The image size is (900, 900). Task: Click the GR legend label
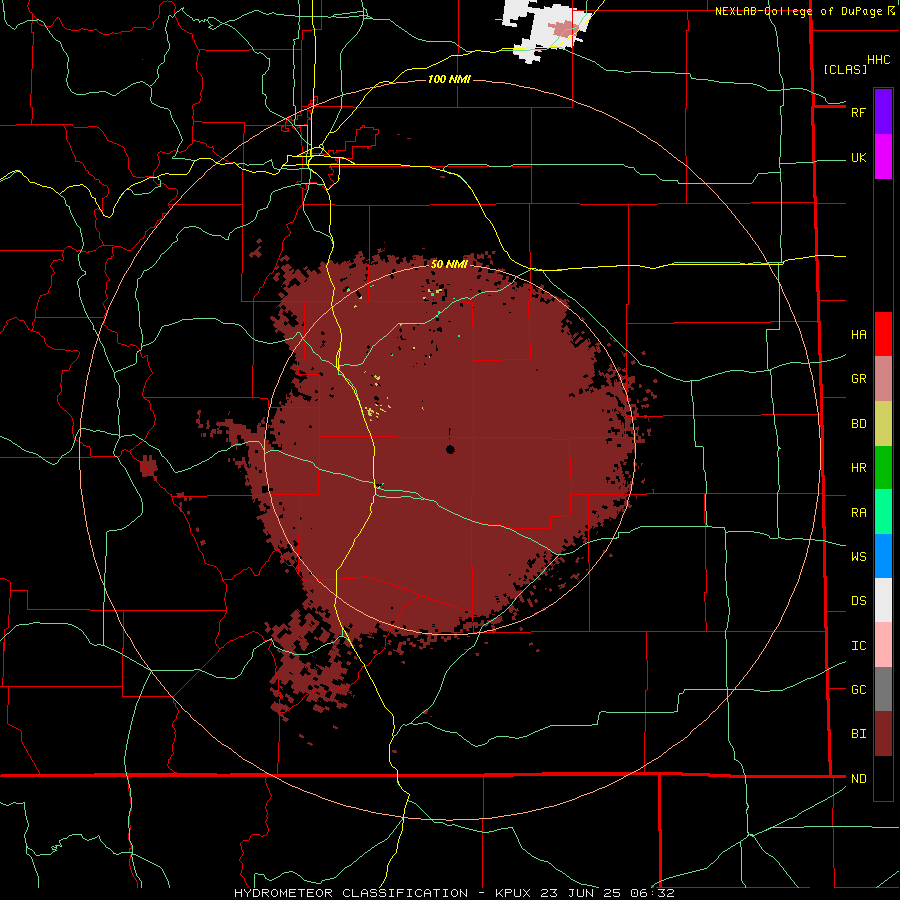(x=858, y=379)
